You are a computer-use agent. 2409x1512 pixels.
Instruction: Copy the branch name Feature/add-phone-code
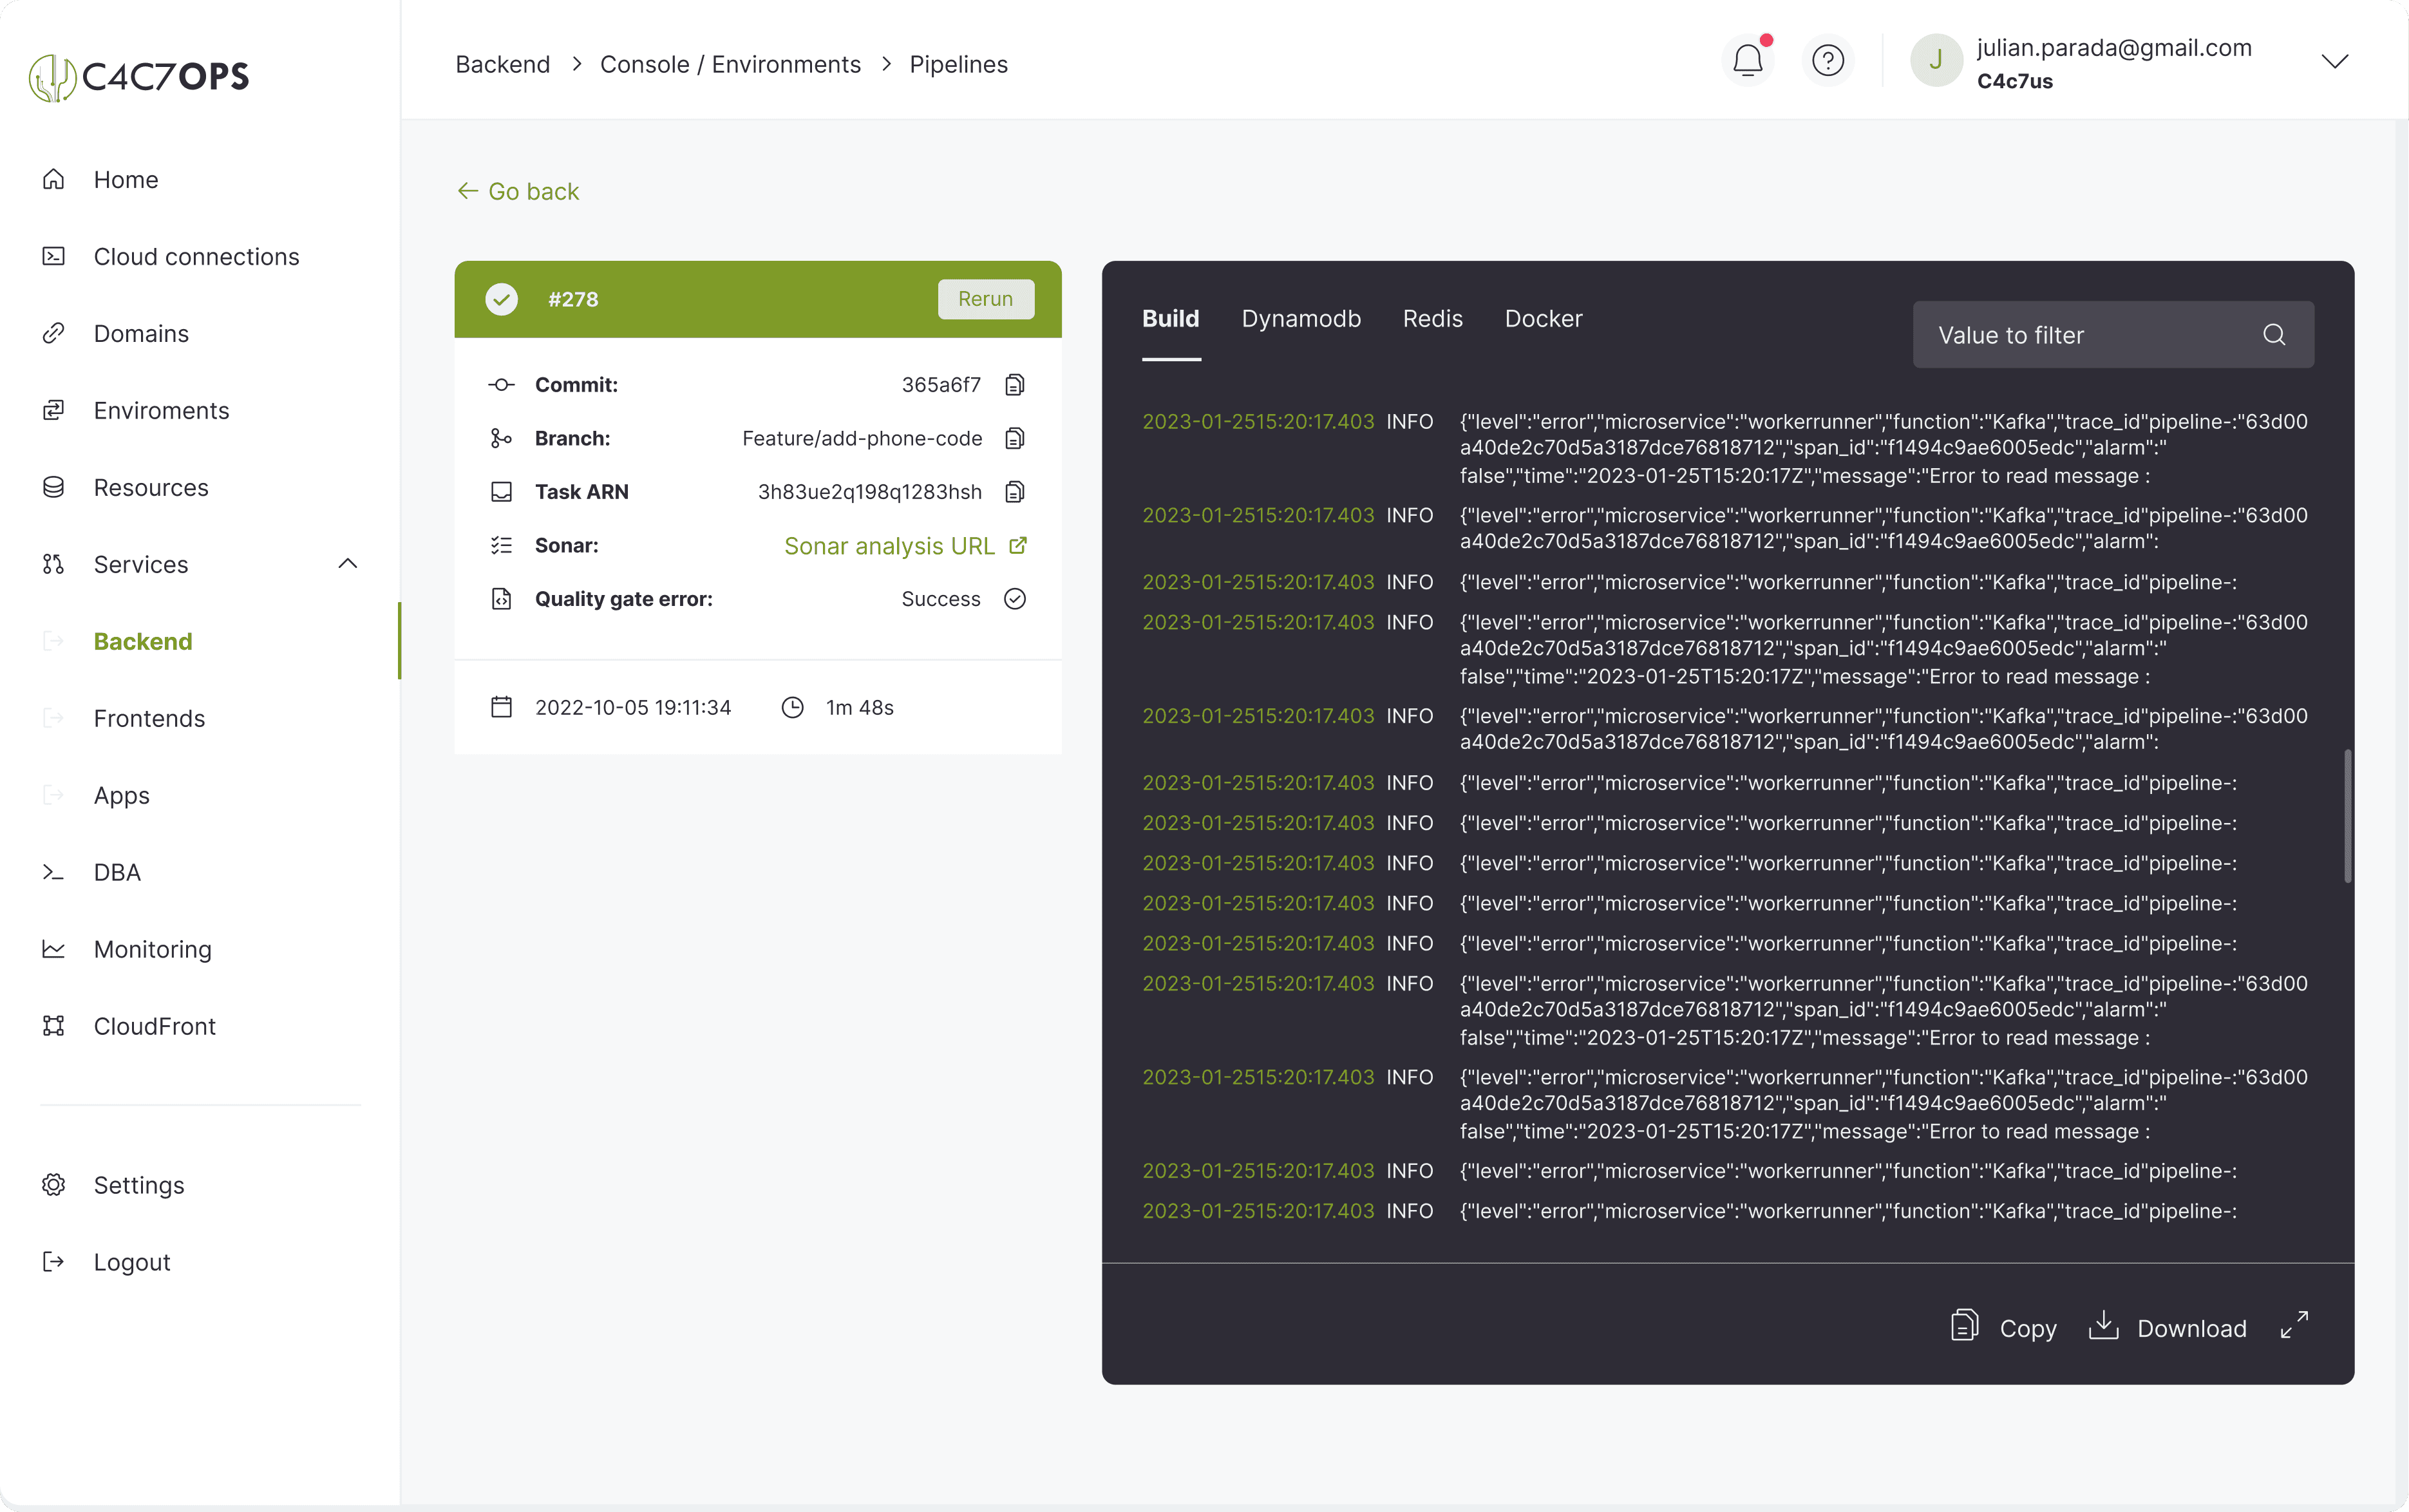[x=1014, y=438]
